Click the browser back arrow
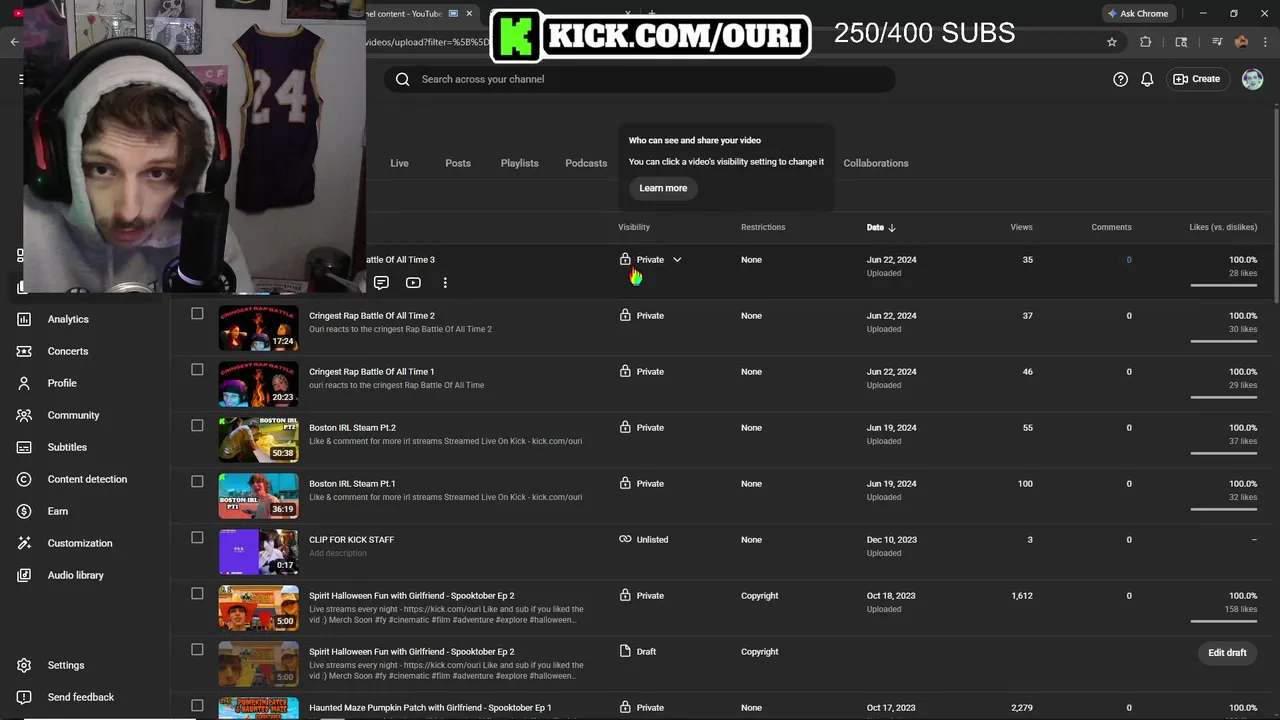The image size is (1280, 720). point(14,42)
